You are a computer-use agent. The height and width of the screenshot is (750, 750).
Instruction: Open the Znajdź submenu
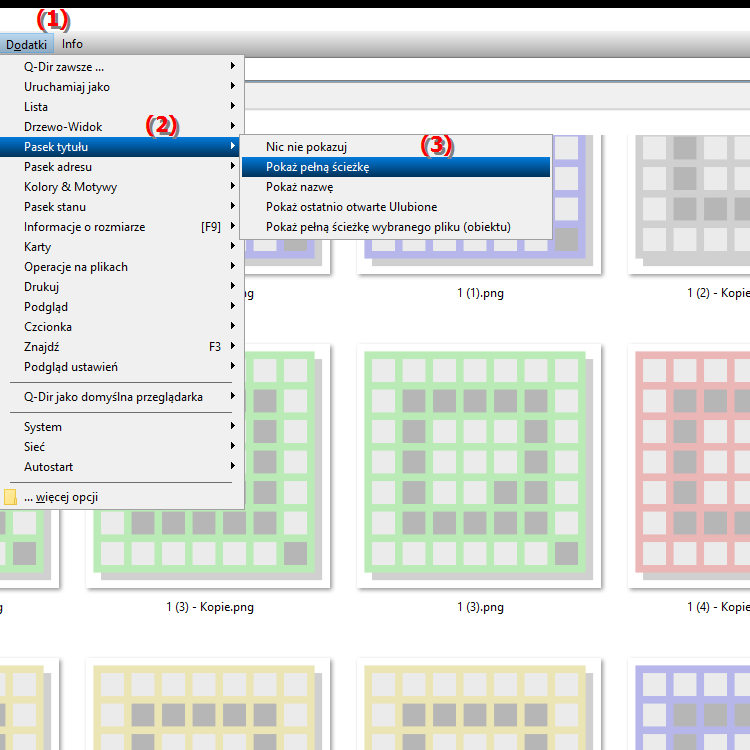point(122,347)
